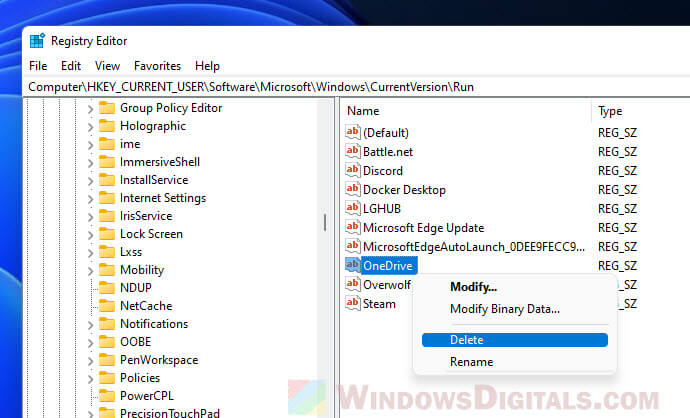Select the Steam string value icon

(x=352, y=303)
